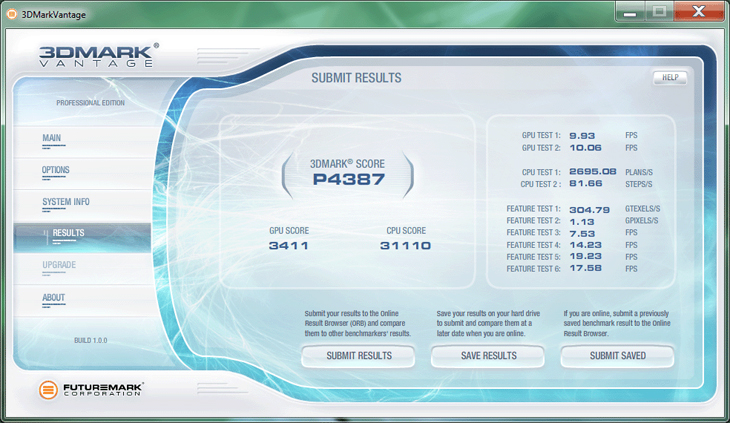Click the 3DMarkVantage window title text
Screen dimensions: 730x423
[x=54, y=14]
